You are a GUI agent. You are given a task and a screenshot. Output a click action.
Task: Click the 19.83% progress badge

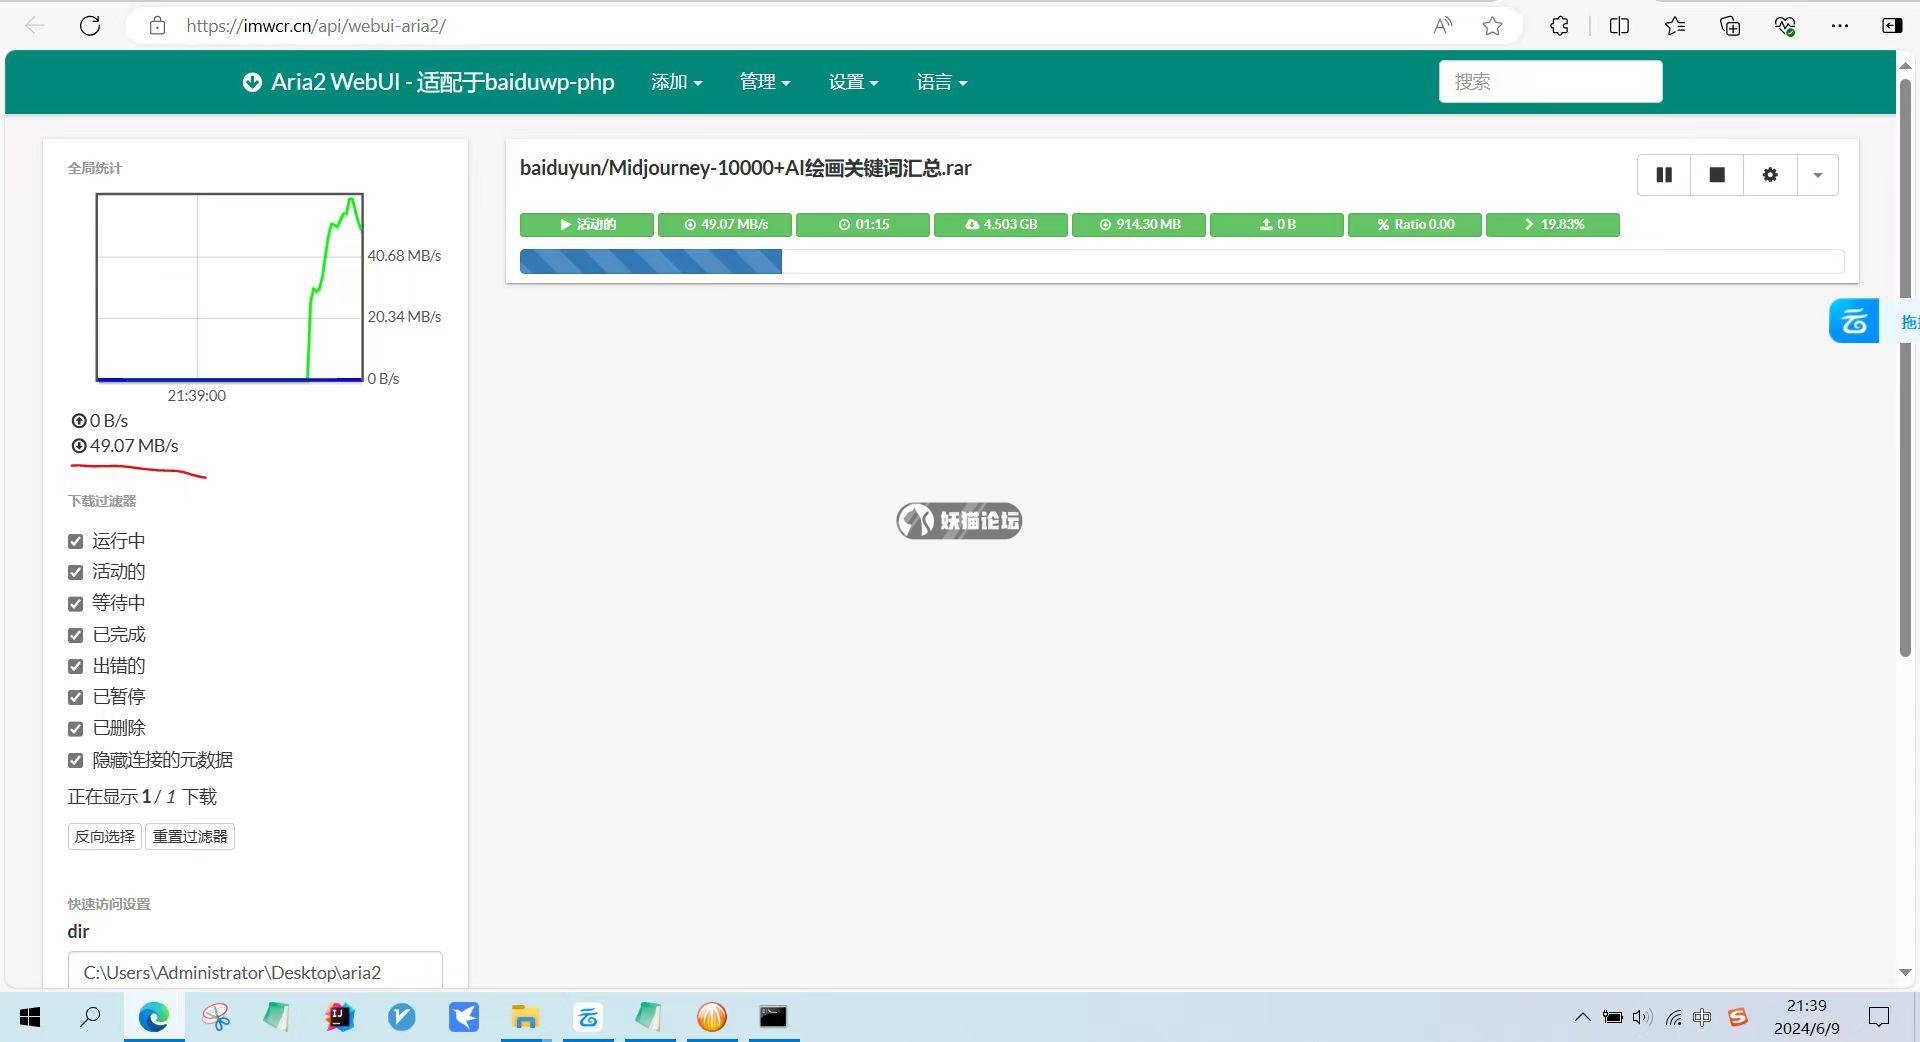(x=1552, y=224)
